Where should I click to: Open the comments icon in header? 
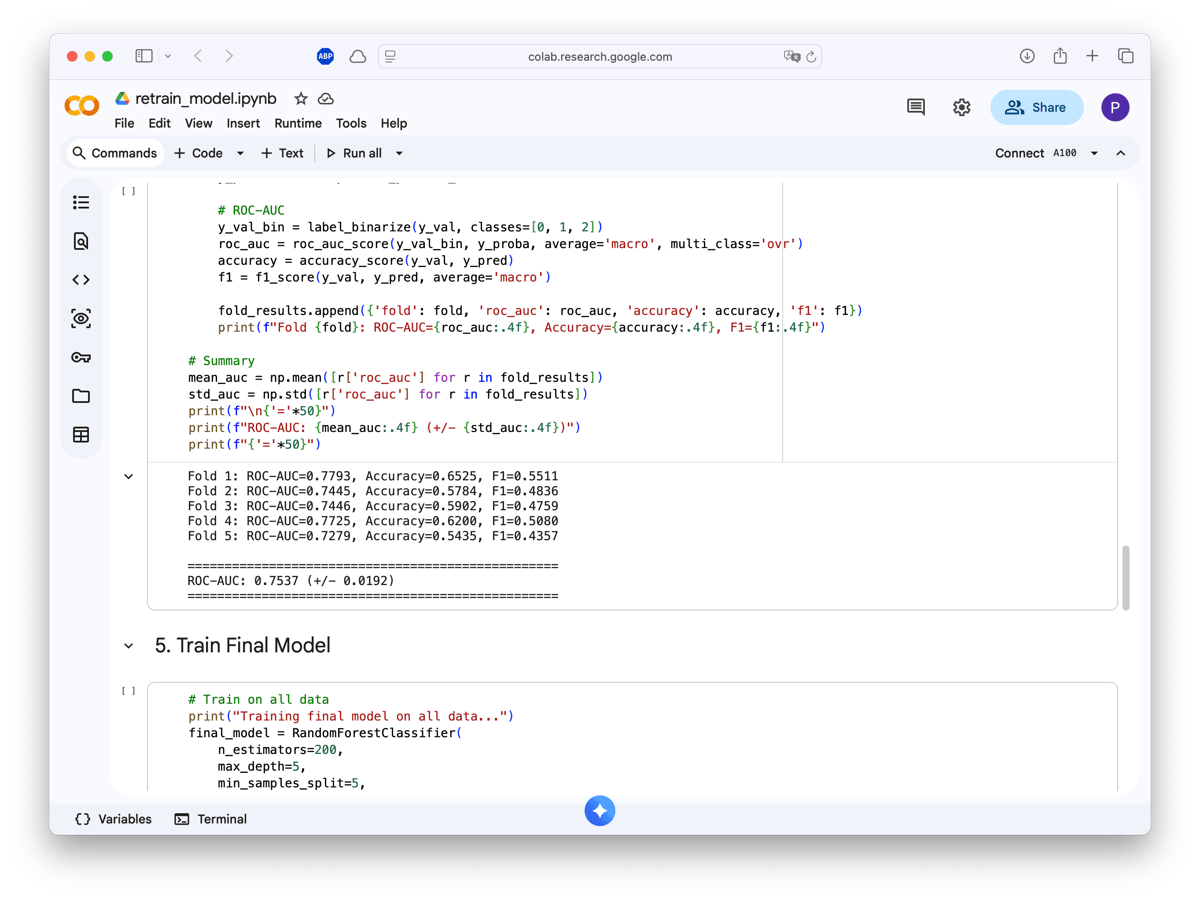click(x=915, y=107)
